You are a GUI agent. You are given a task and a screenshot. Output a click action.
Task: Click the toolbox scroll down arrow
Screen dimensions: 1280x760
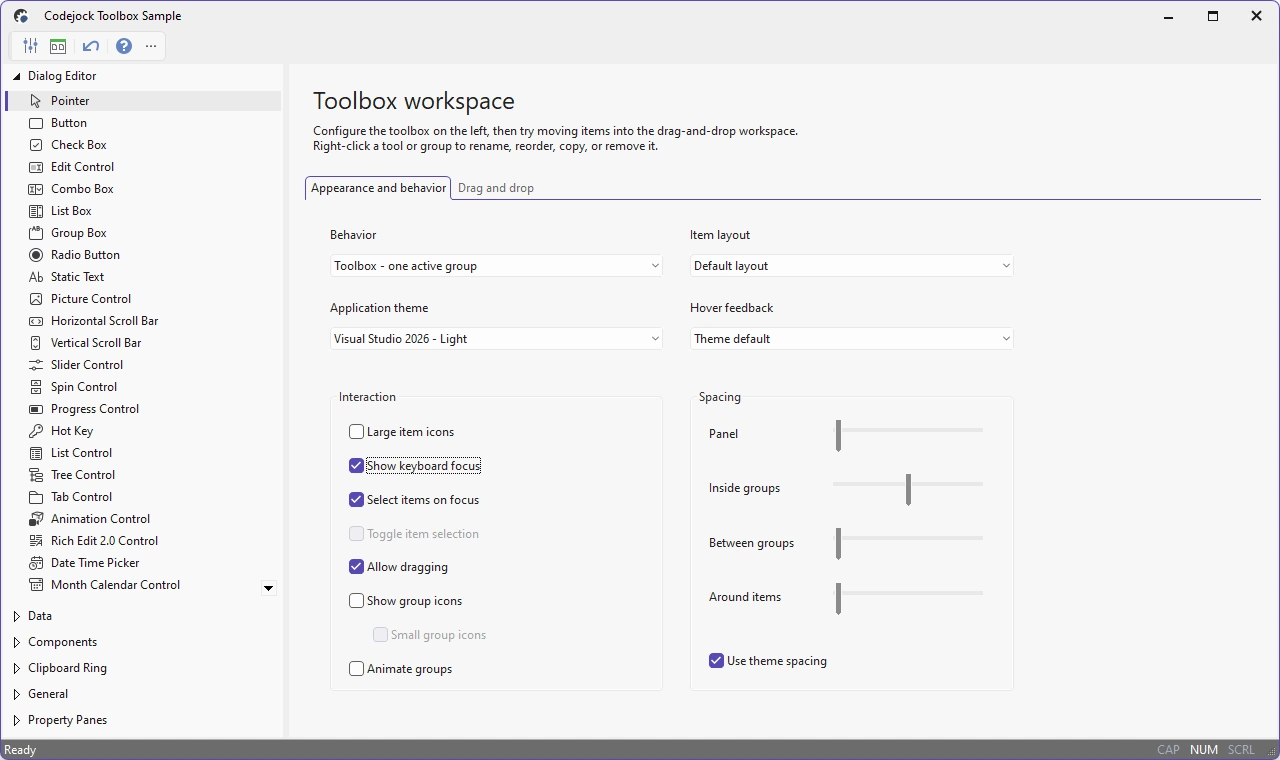[x=268, y=588]
